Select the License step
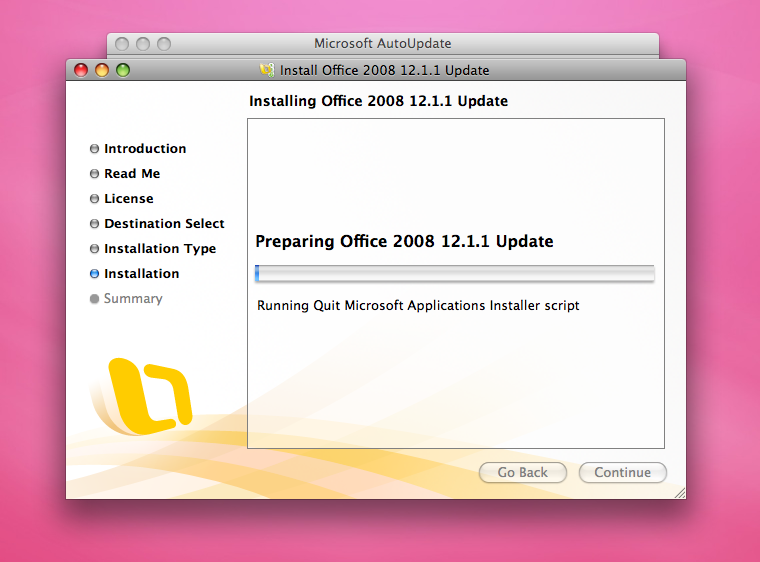The height and width of the screenshot is (562, 760). pyautogui.click(x=122, y=199)
